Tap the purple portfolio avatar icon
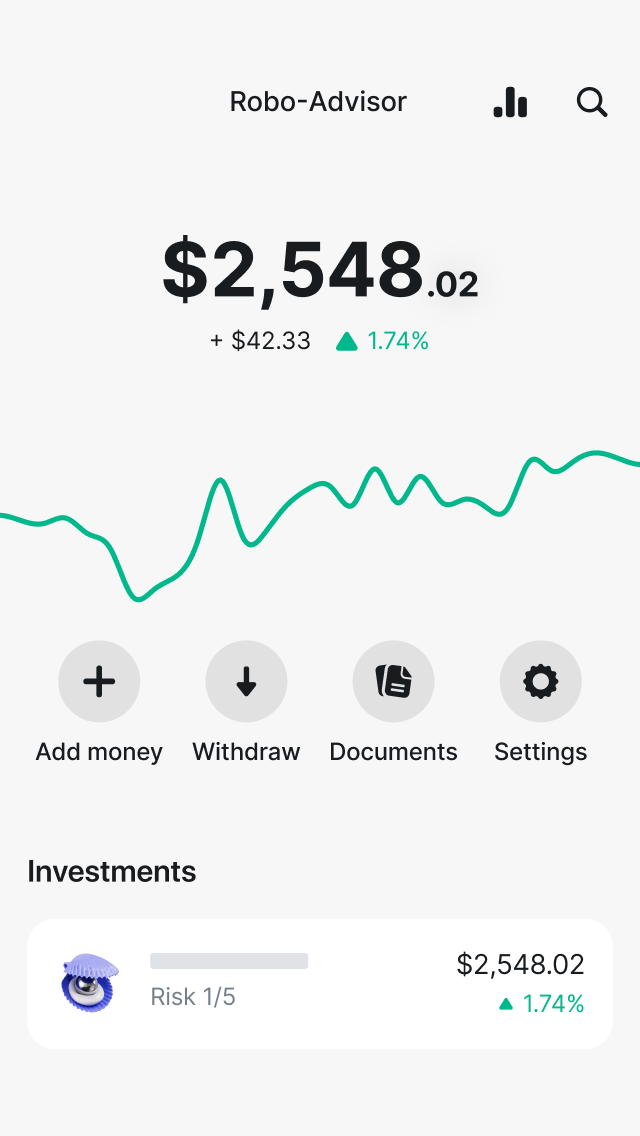 90,983
